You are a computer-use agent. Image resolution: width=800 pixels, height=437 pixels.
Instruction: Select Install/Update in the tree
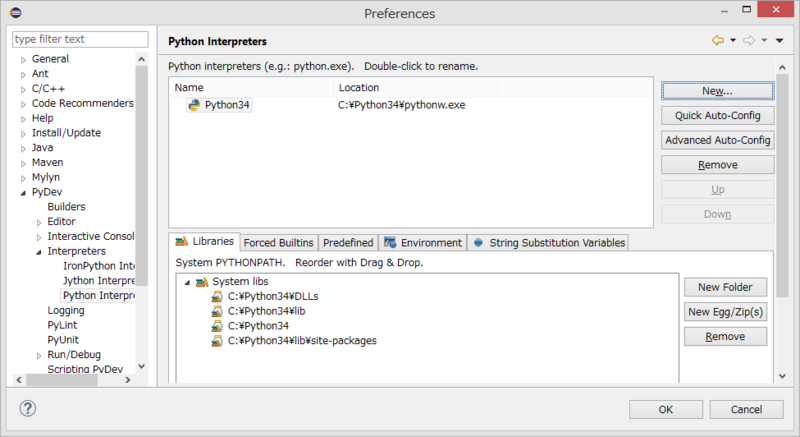coord(66,133)
